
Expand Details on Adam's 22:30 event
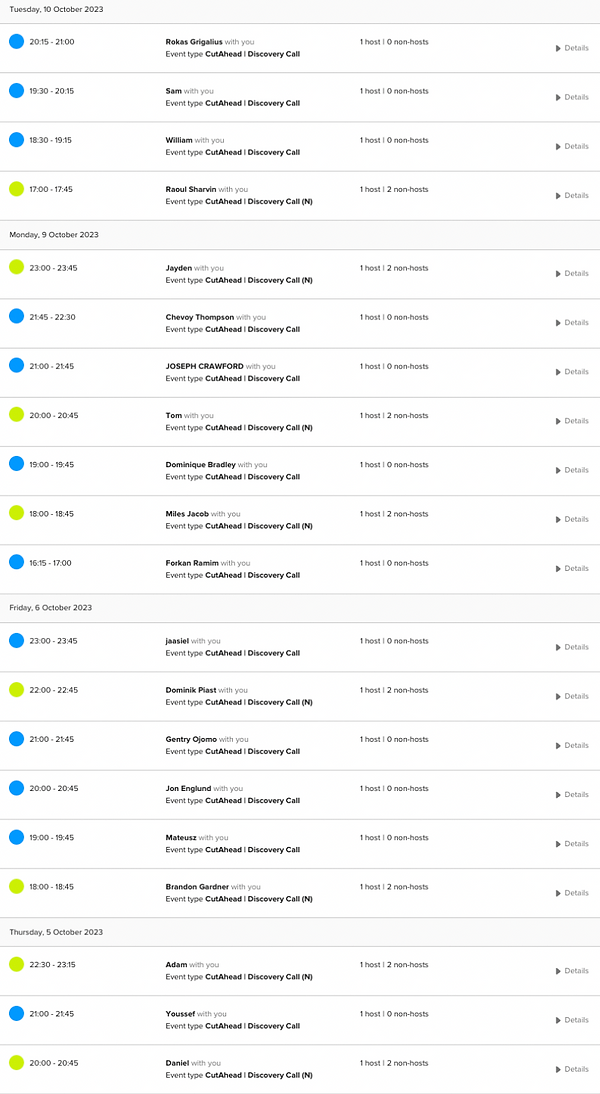pyautogui.click(x=571, y=970)
